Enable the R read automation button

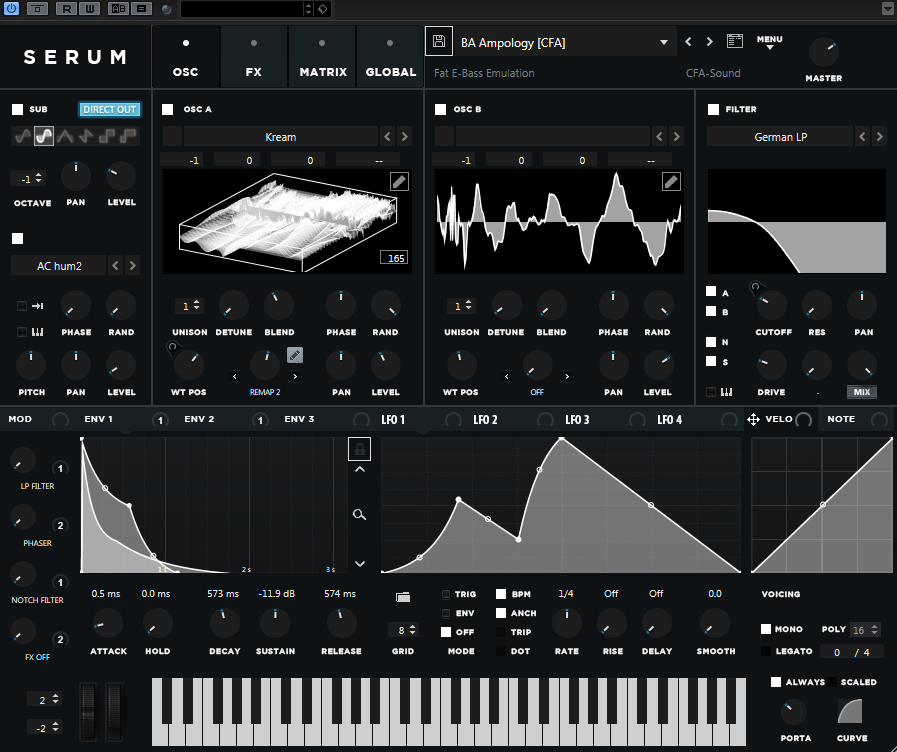point(67,9)
